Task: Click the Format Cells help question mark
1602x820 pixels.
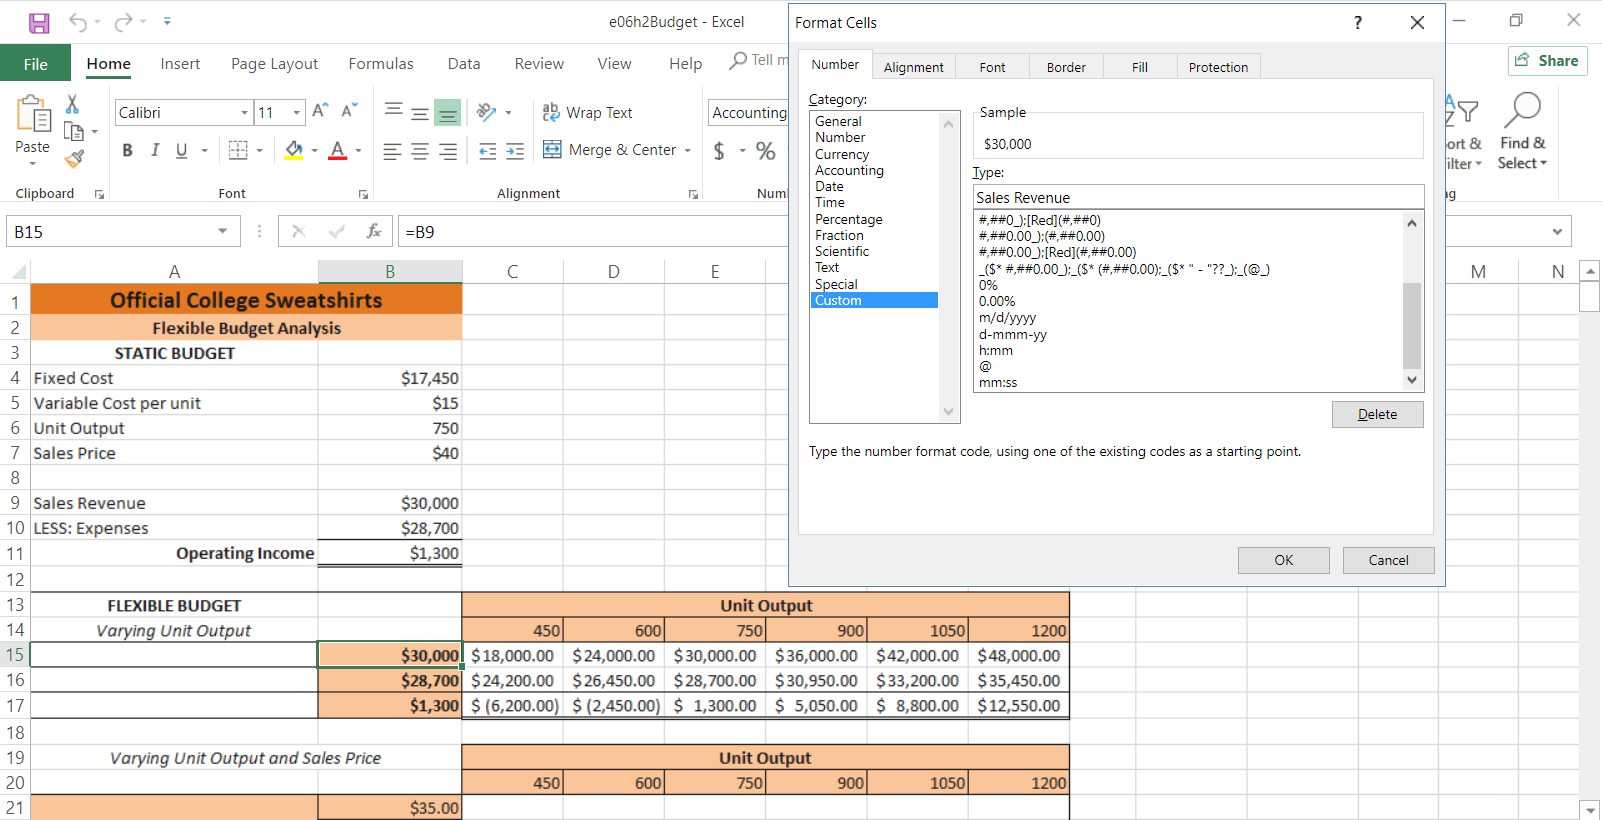Action: (x=1358, y=22)
